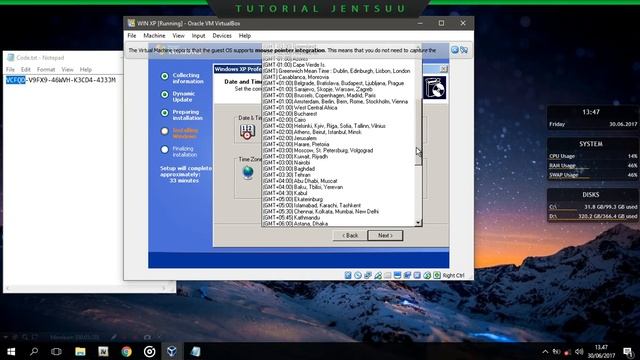Select (GMT+05:45) Kathmandu time zone
Image resolution: width=640 pixels, height=360 pixels.
click(338, 218)
